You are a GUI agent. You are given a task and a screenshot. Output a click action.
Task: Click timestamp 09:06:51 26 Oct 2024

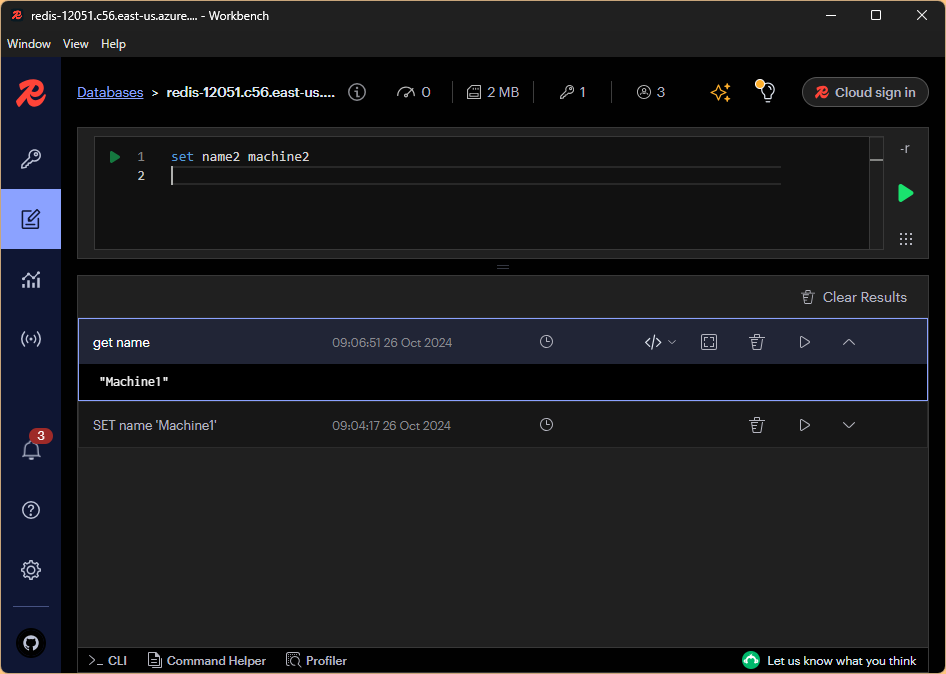coord(392,343)
